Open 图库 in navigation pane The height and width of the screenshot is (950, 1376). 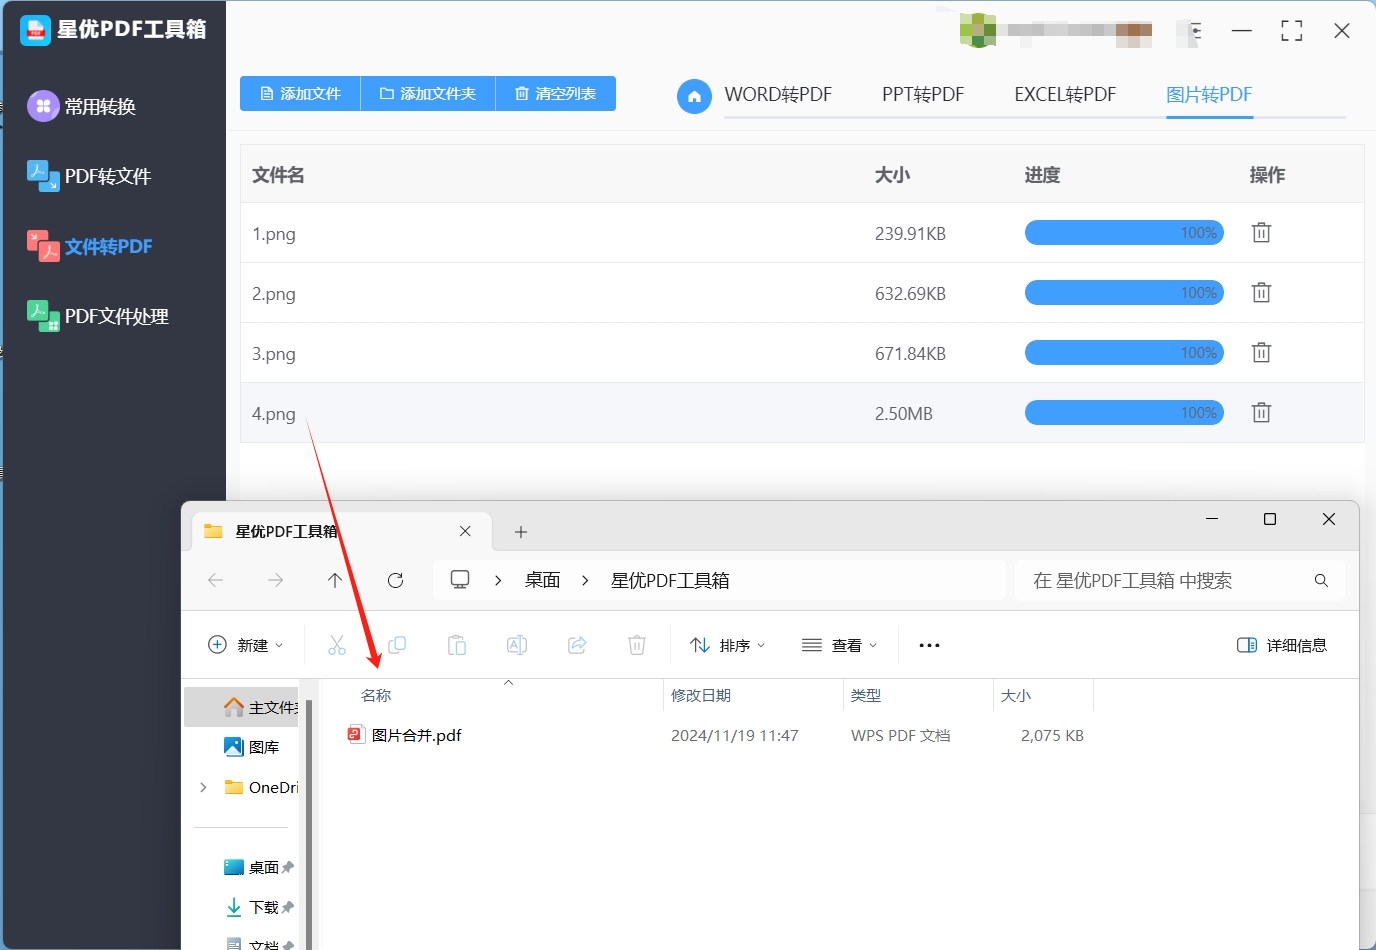pyautogui.click(x=252, y=747)
